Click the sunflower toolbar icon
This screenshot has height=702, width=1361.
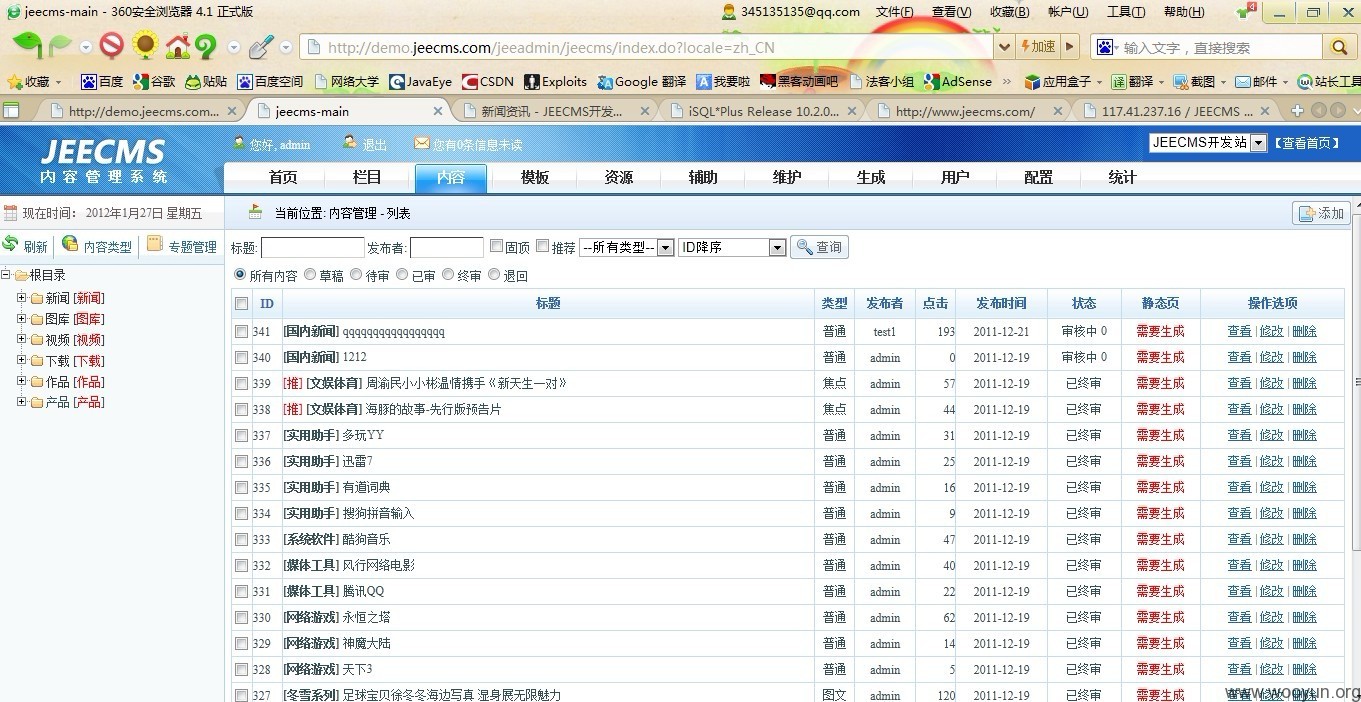pos(146,45)
